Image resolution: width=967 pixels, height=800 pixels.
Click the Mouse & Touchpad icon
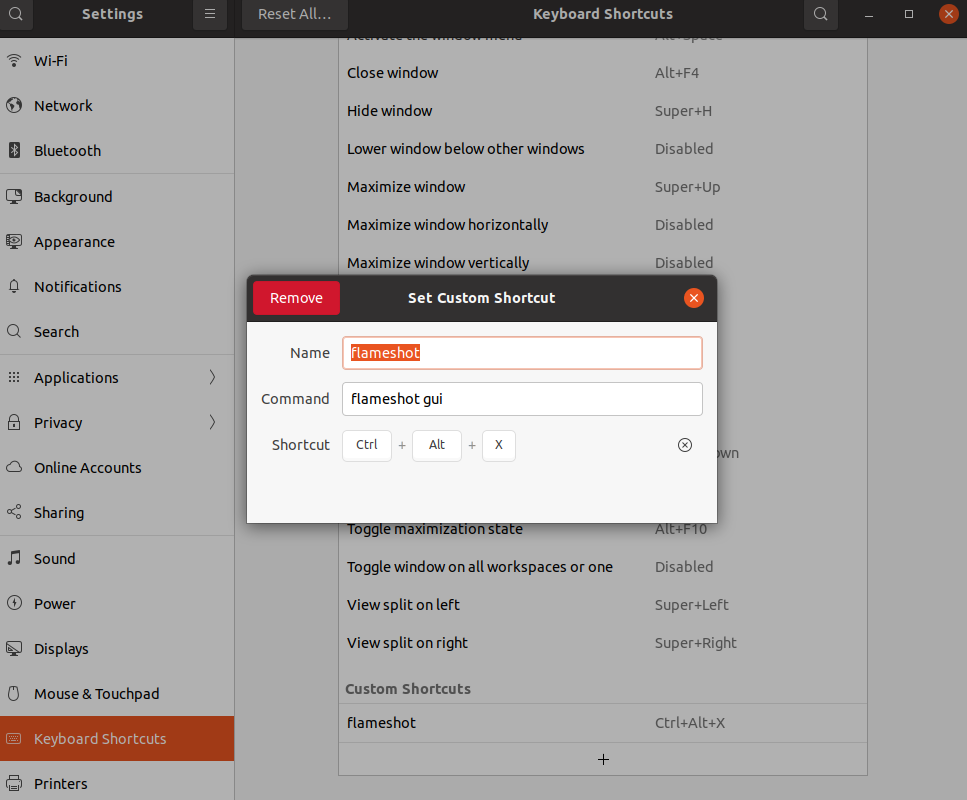point(14,694)
